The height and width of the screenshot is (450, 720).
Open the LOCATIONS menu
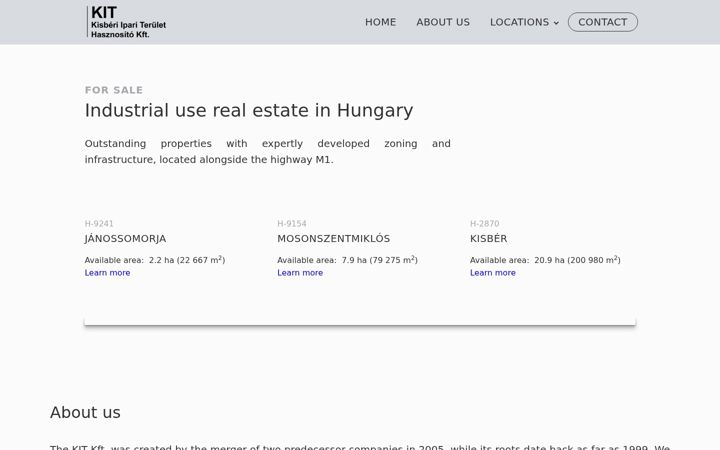pos(519,22)
